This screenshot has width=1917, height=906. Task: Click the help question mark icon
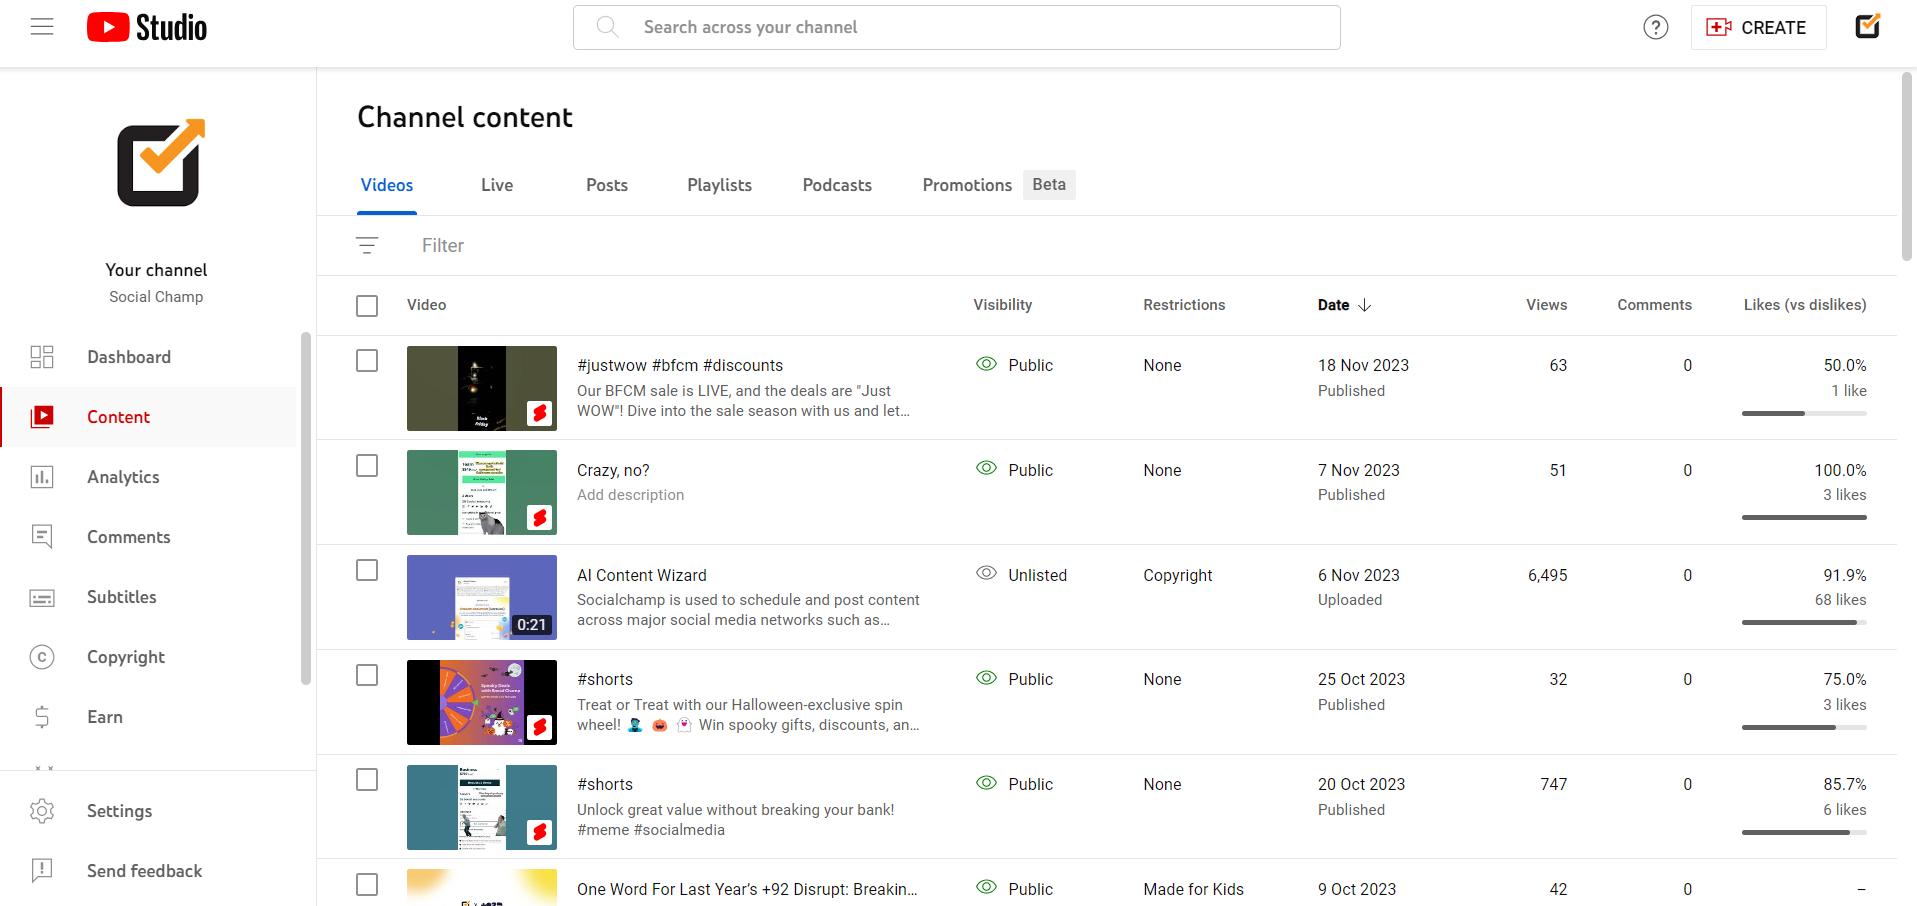click(x=1655, y=27)
